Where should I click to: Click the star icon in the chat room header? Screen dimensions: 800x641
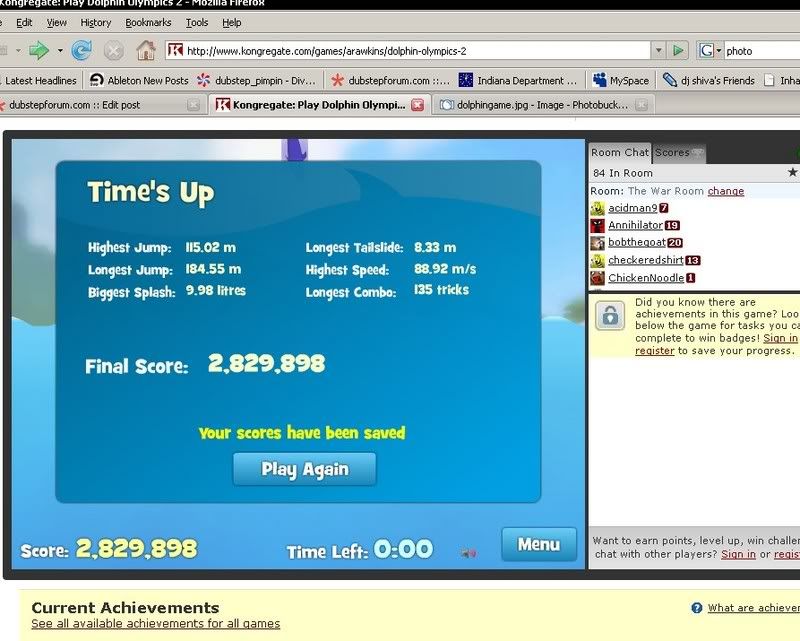click(792, 172)
